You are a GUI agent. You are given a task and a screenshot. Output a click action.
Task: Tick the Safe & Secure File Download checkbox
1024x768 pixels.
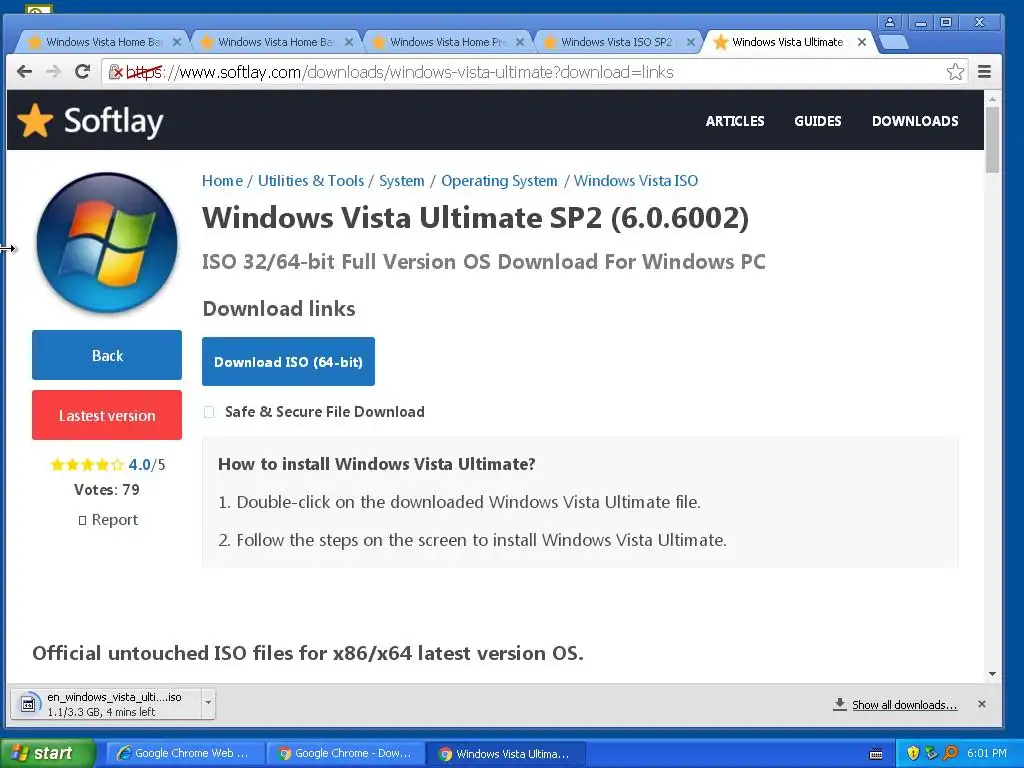click(x=209, y=411)
